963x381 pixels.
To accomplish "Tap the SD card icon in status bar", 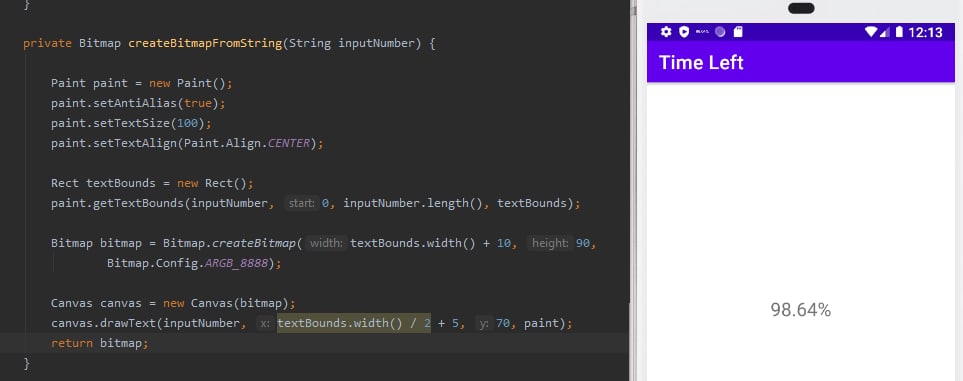I will click(x=738, y=32).
